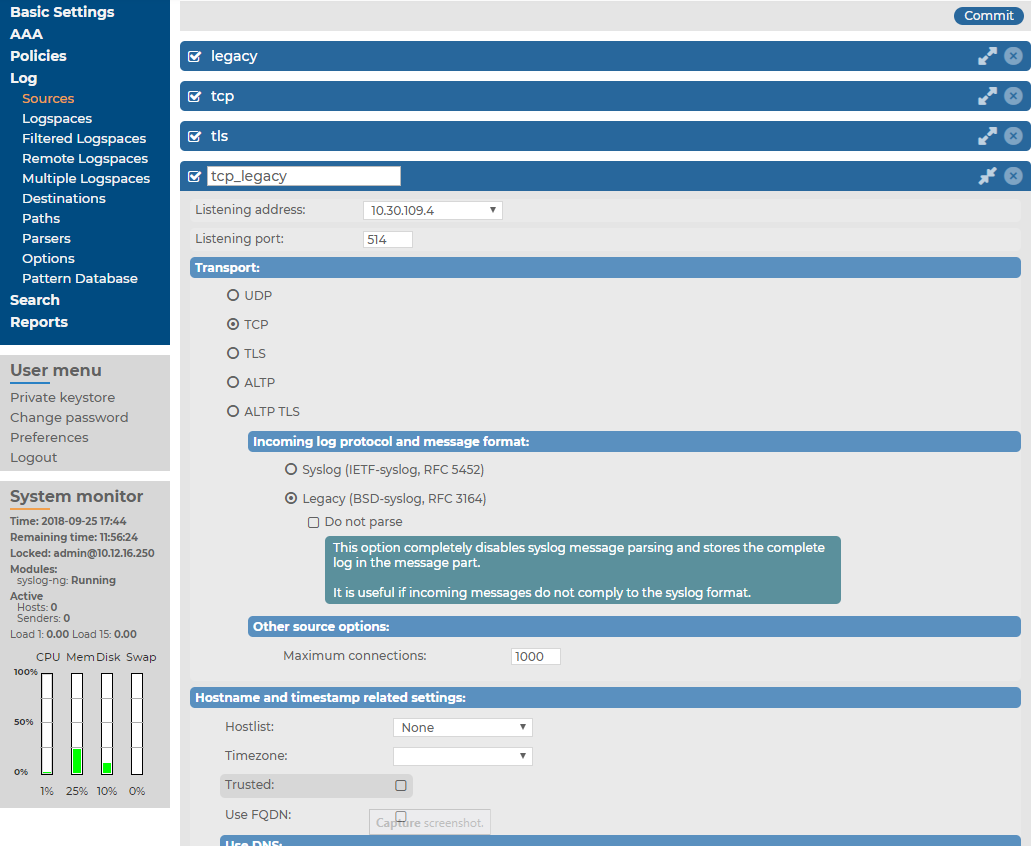The width and height of the screenshot is (1032, 846).
Task: Open the Listening address dropdown
Action: coord(432,211)
